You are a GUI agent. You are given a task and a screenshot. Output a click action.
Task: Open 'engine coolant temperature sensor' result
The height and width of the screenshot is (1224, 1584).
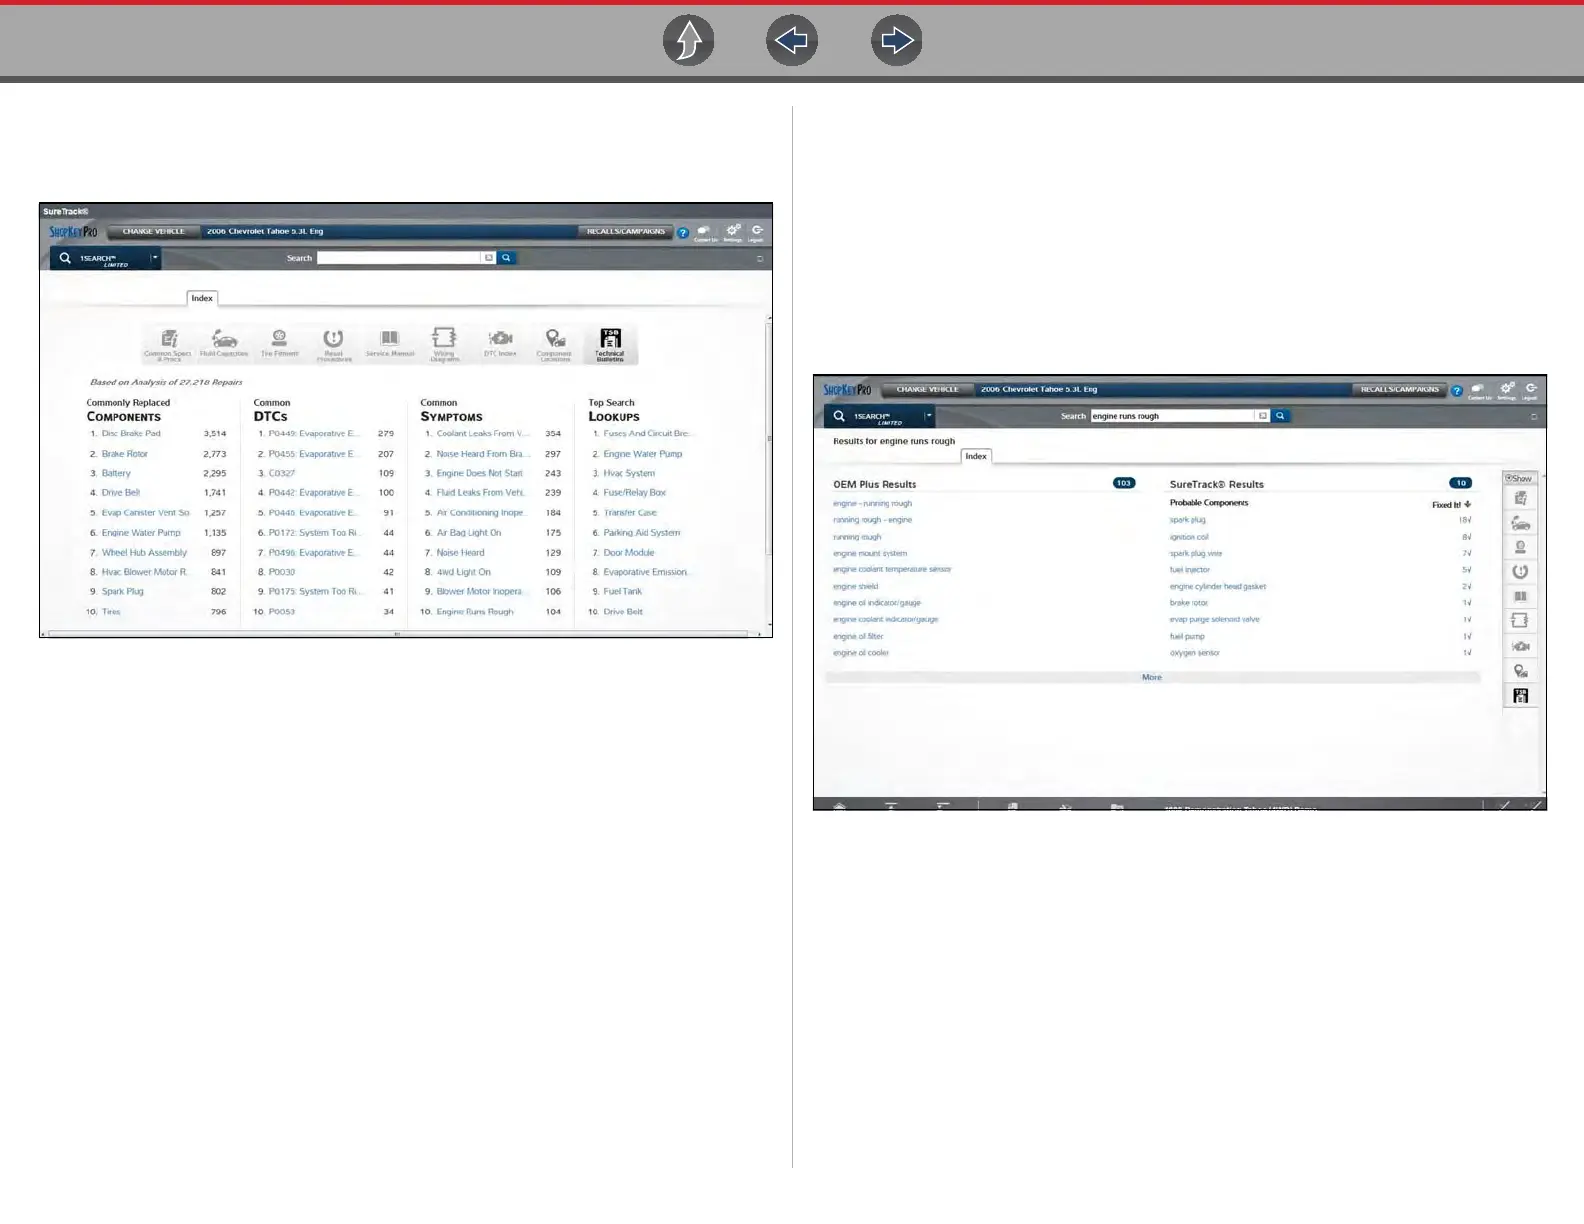click(x=892, y=570)
